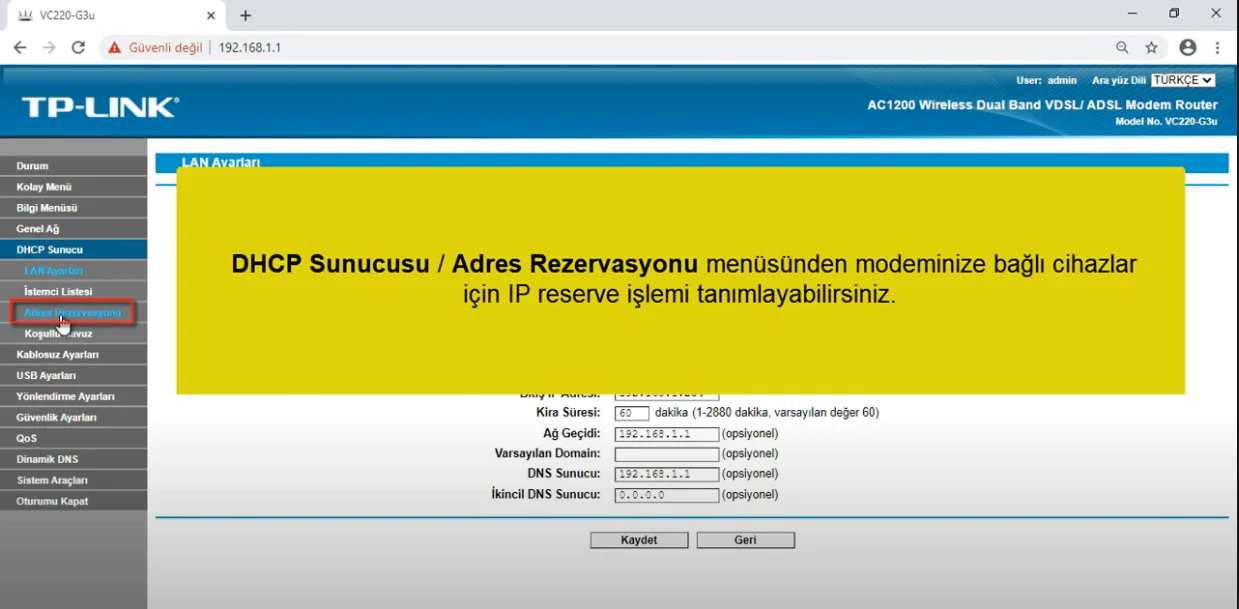Open Chrome three-dot menu
1239x609 pixels.
click(x=1217, y=47)
